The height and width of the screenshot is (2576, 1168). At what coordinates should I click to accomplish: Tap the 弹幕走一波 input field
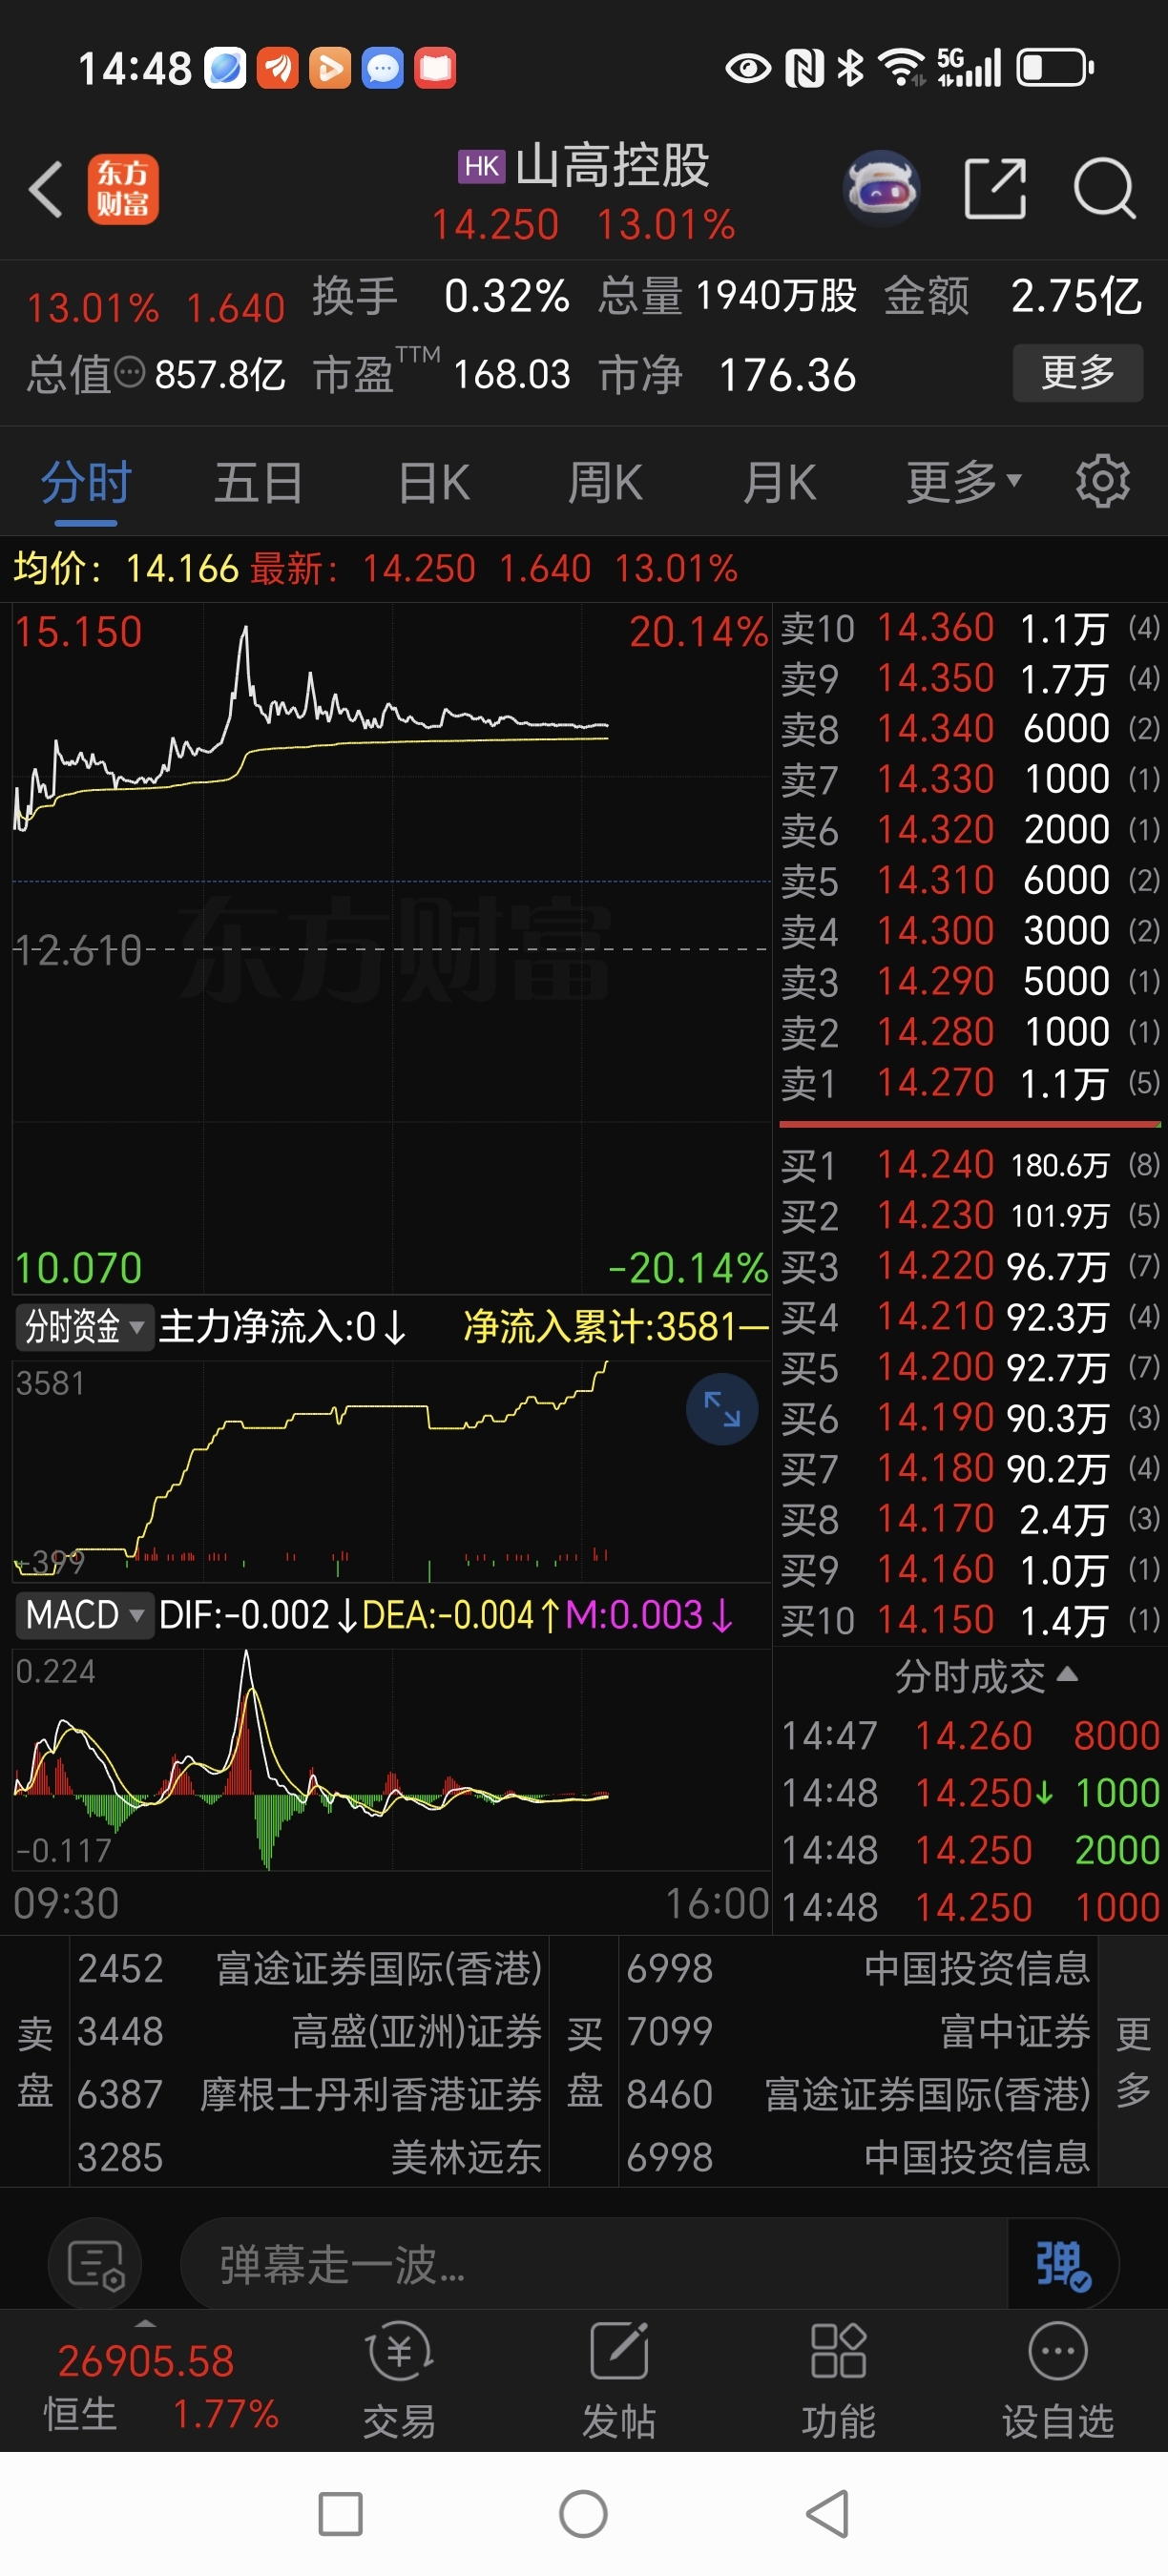pos(594,2265)
